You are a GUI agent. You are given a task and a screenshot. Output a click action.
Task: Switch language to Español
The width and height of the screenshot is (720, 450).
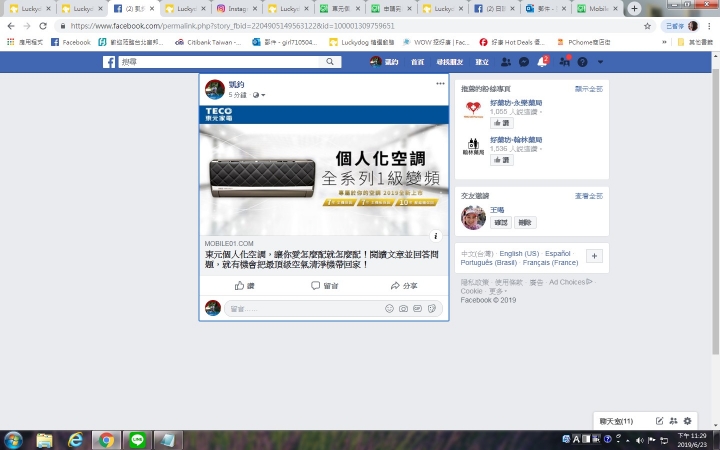pyautogui.click(x=557, y=253)
